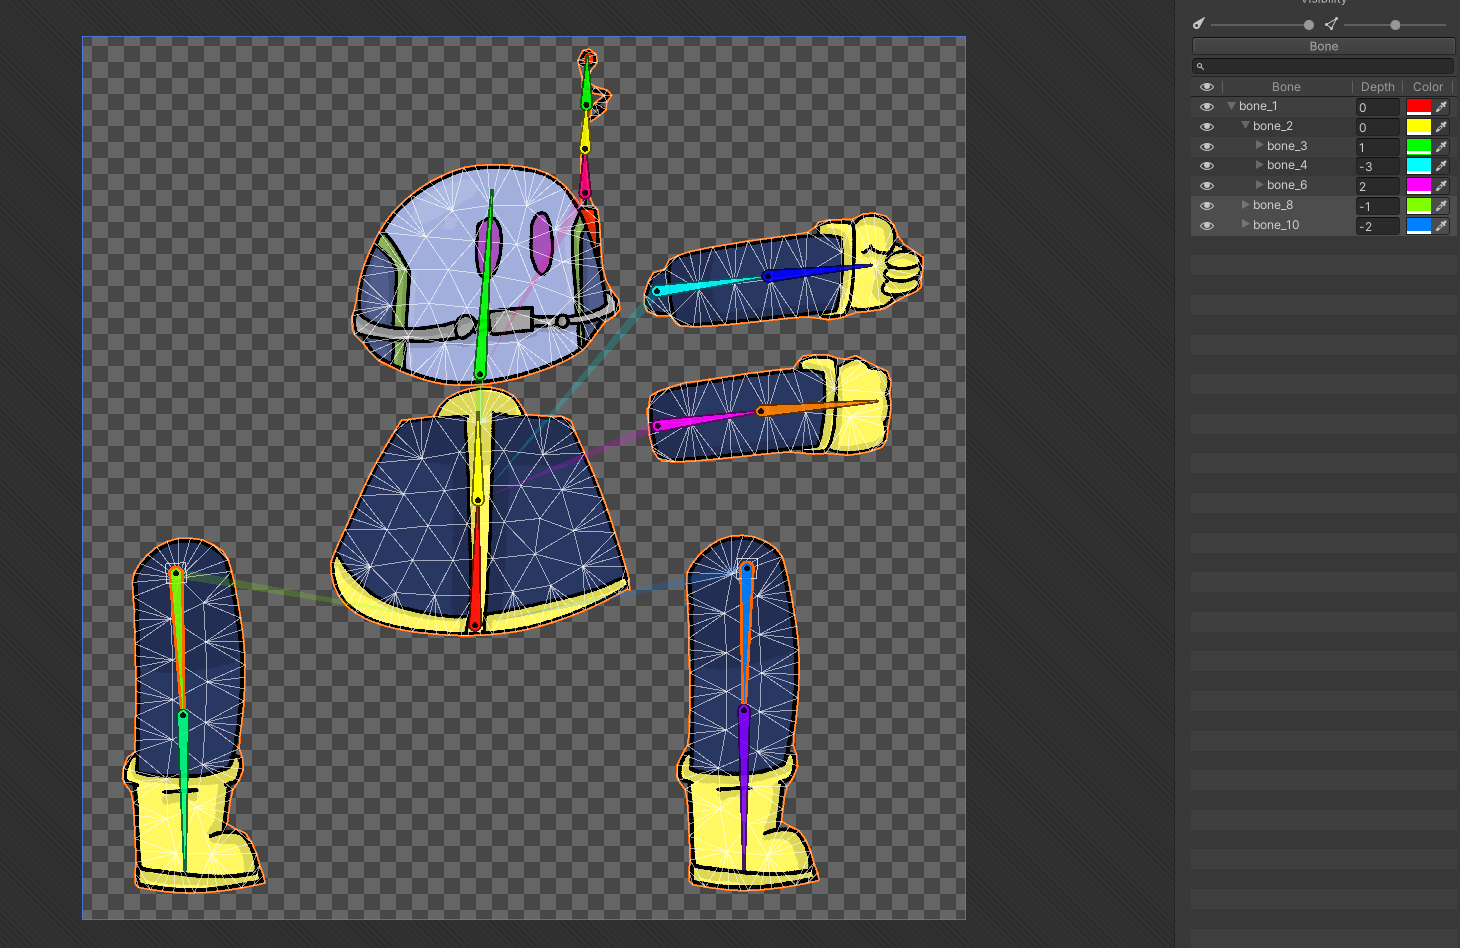Viewport: 1460px width, 948px height.
Task: Collapse the bone_1 hierarchy triangle
Action: 1230,105
